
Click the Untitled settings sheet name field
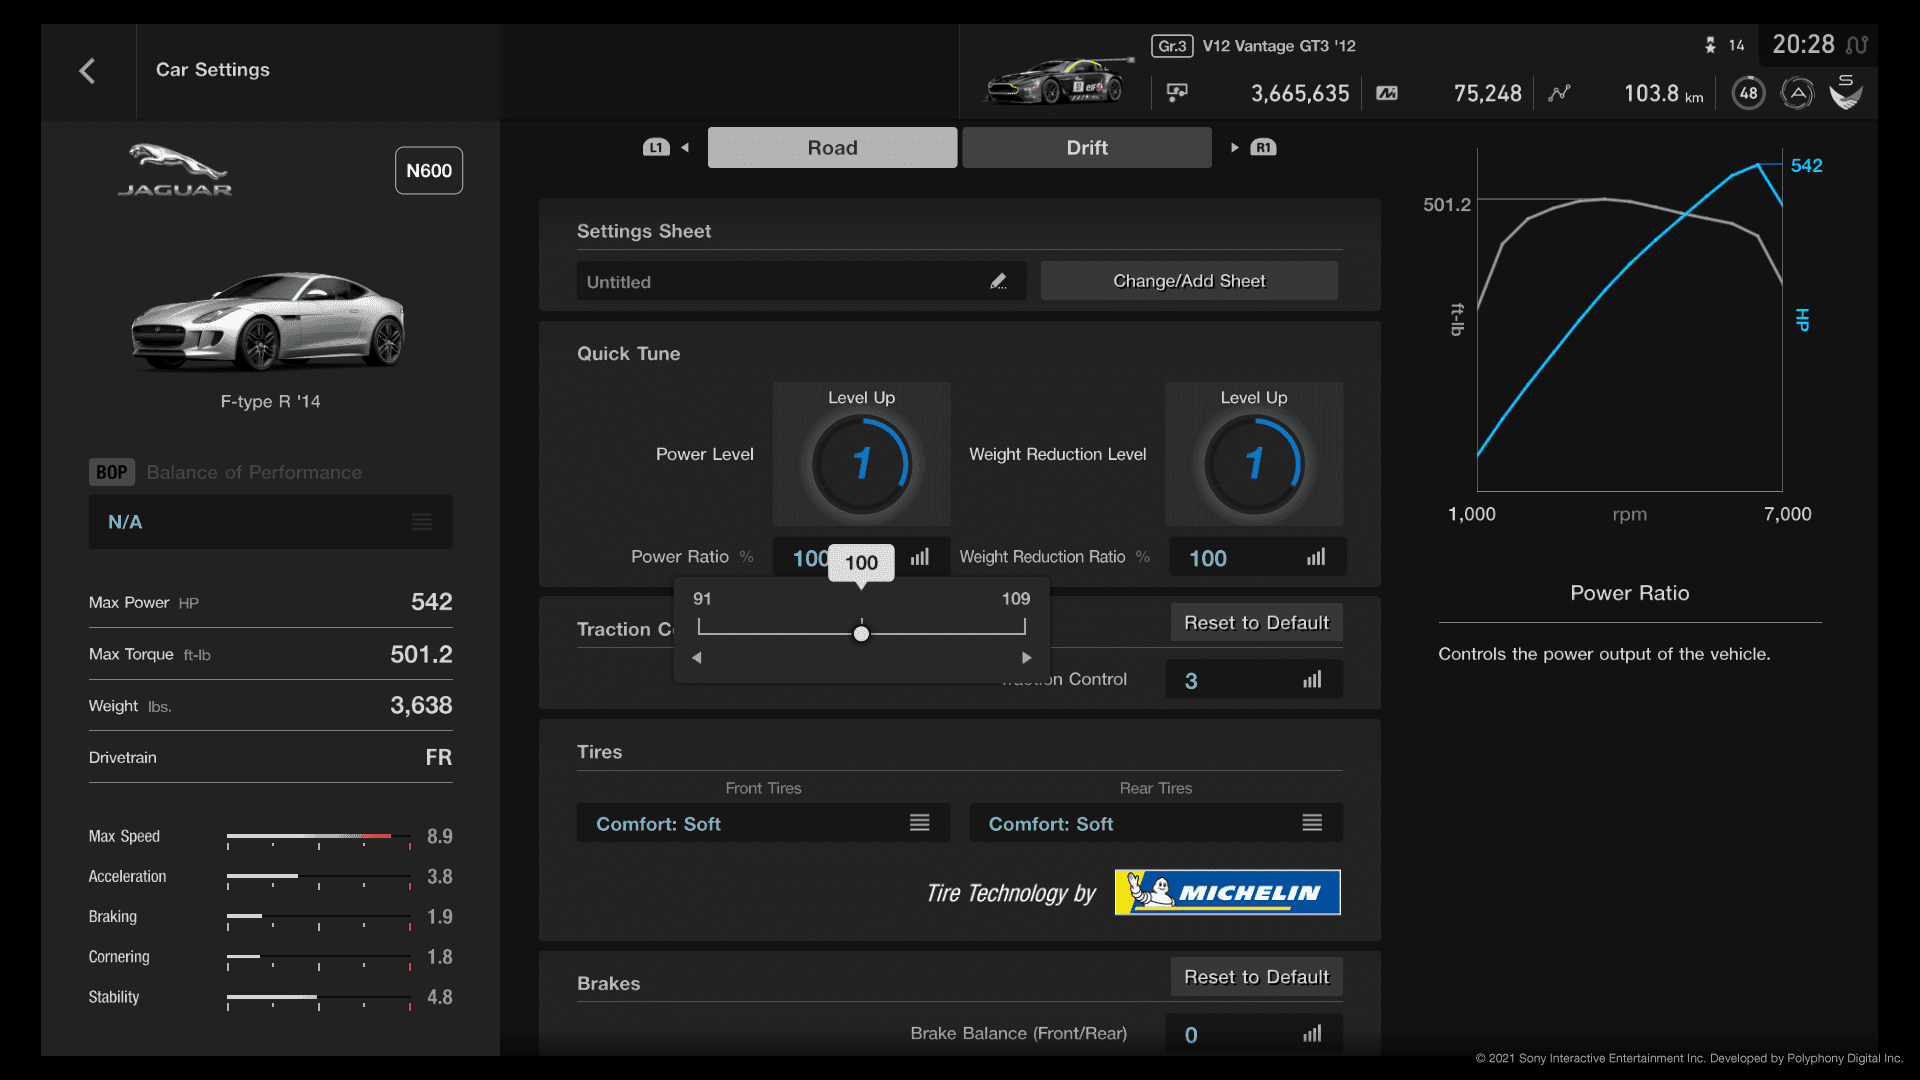tap(801, 282)
